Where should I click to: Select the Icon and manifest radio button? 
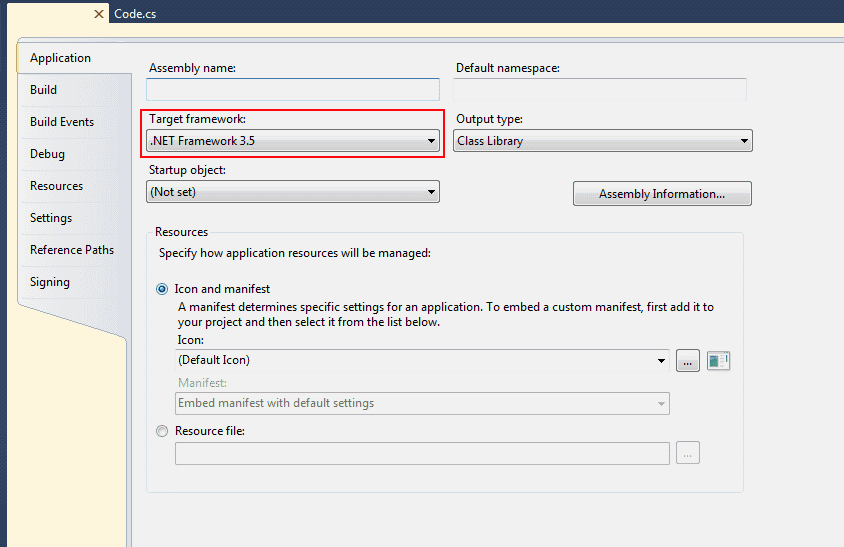[162, 289]
